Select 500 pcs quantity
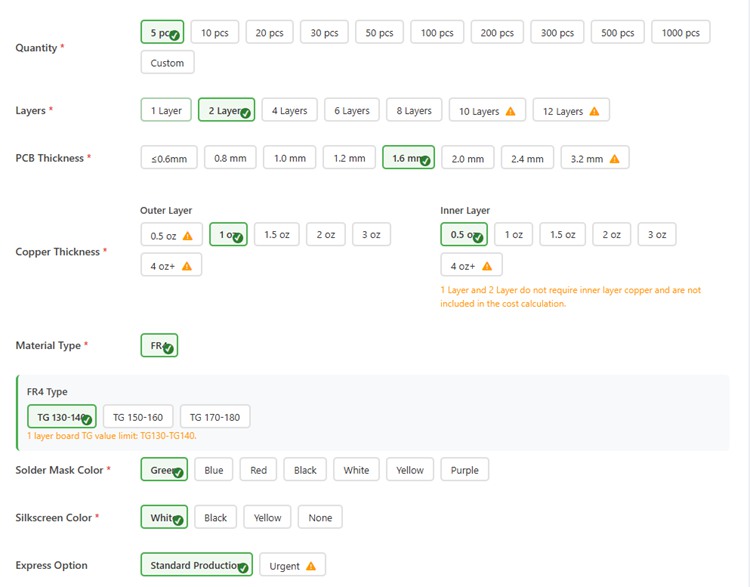 [x=618, y=33]
